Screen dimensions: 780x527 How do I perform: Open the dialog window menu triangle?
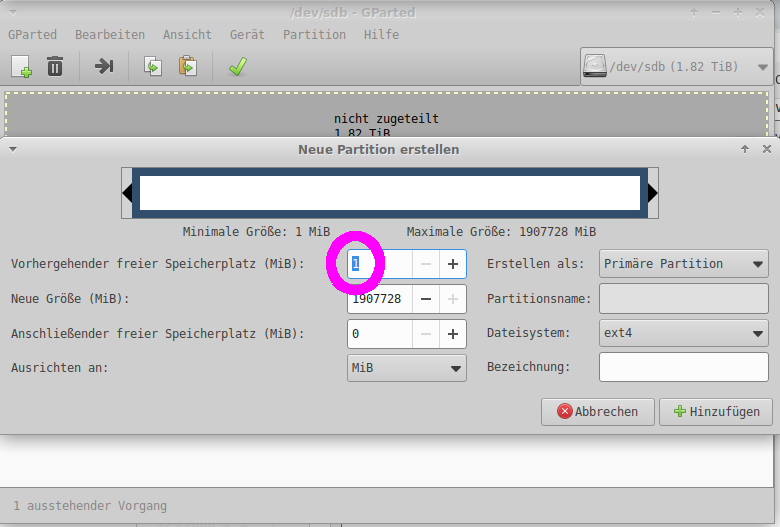[x=13, y=149]
